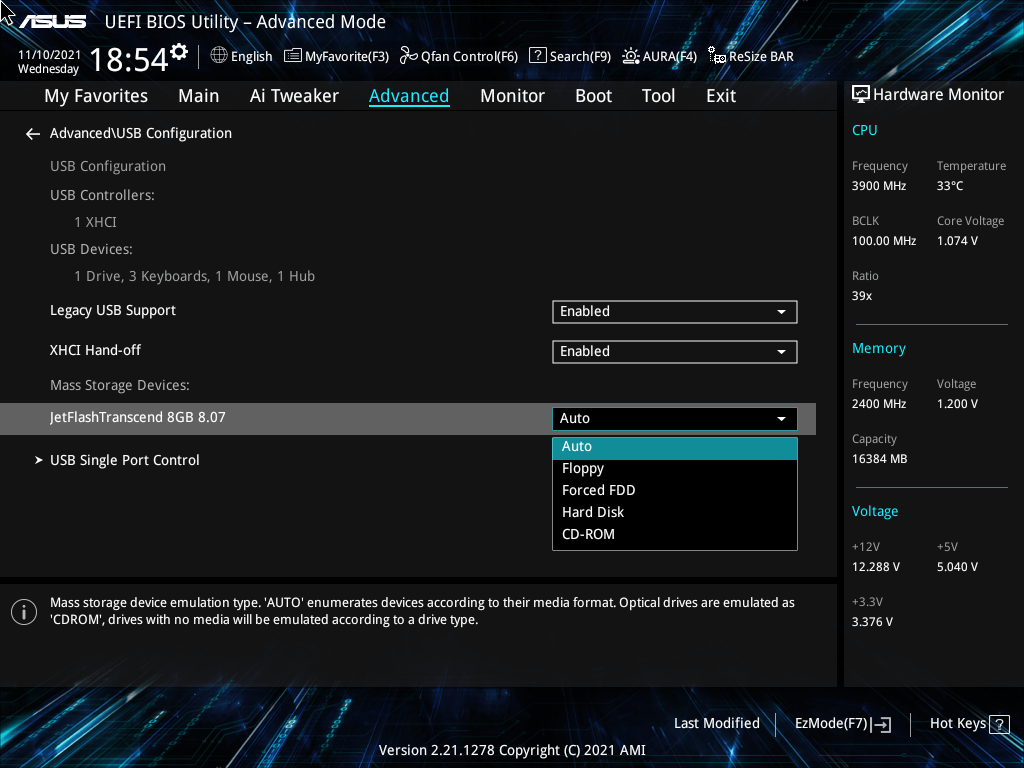Image resolution: width=1024 pixels, height=768 pixels.
Task: Open the Ai Tweaker tab
Action: pos(294,96)
